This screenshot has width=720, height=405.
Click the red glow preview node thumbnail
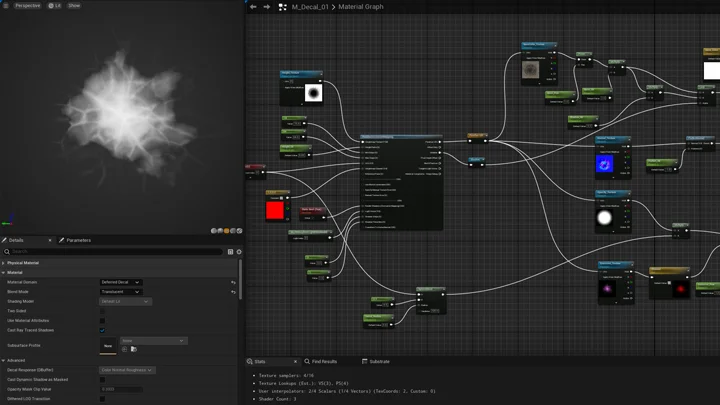681,289
